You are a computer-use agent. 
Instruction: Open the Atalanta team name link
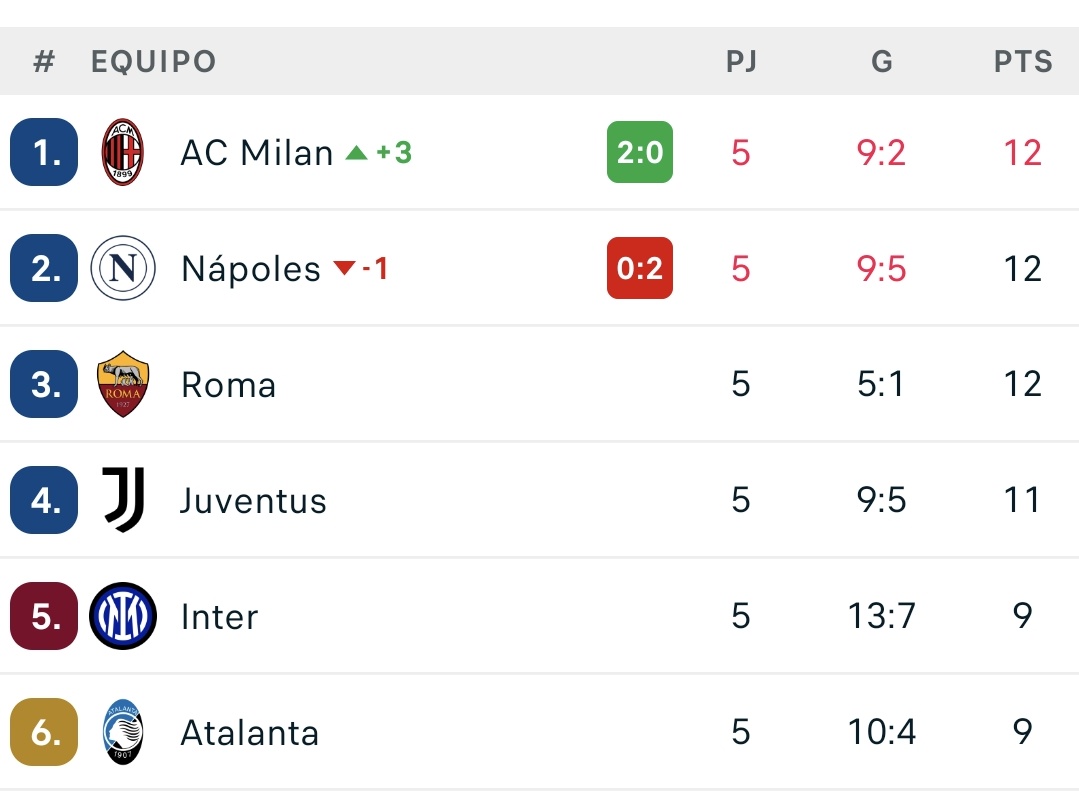click(250, 732)
